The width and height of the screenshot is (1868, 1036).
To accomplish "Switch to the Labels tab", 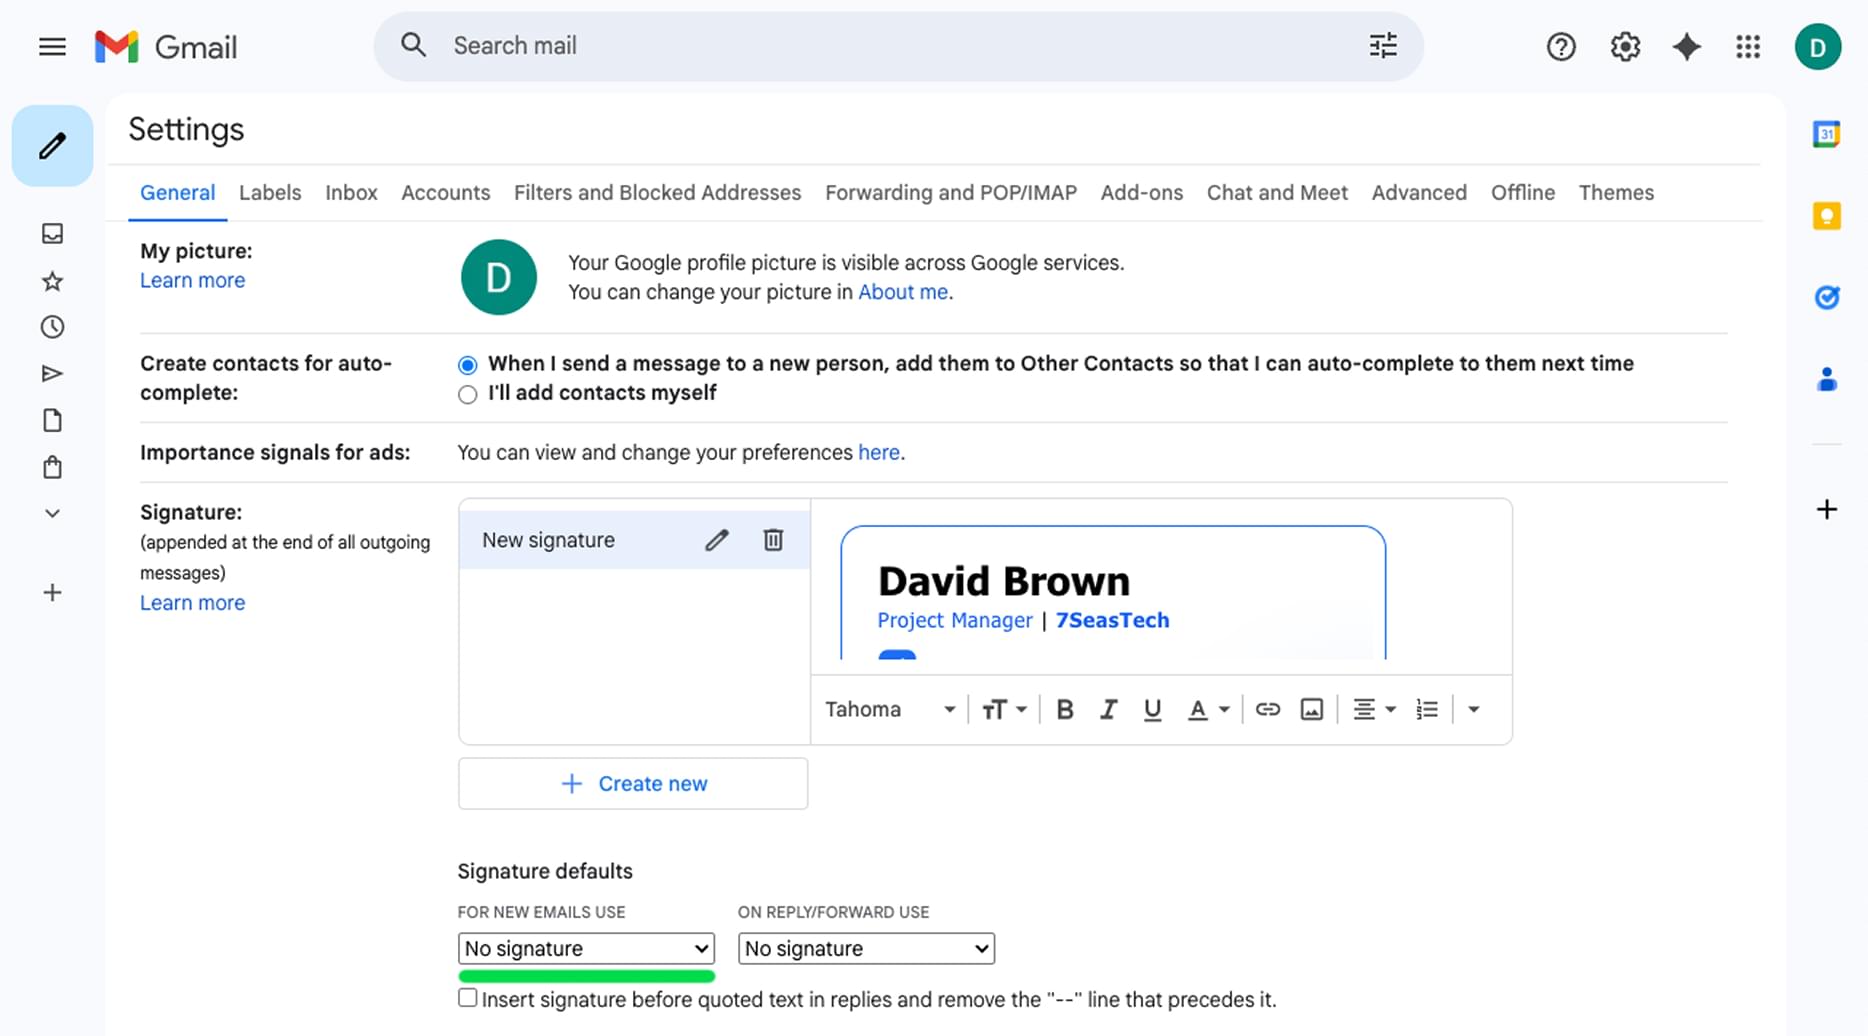I will pyautogui.click(x=270, y=193).
